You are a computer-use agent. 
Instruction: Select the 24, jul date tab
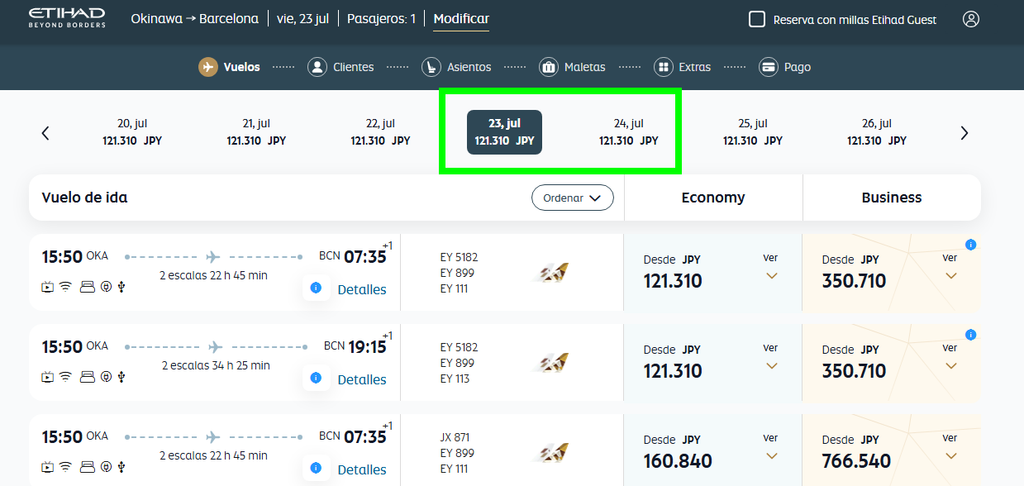pyautogui.click(x=628, y=132)
